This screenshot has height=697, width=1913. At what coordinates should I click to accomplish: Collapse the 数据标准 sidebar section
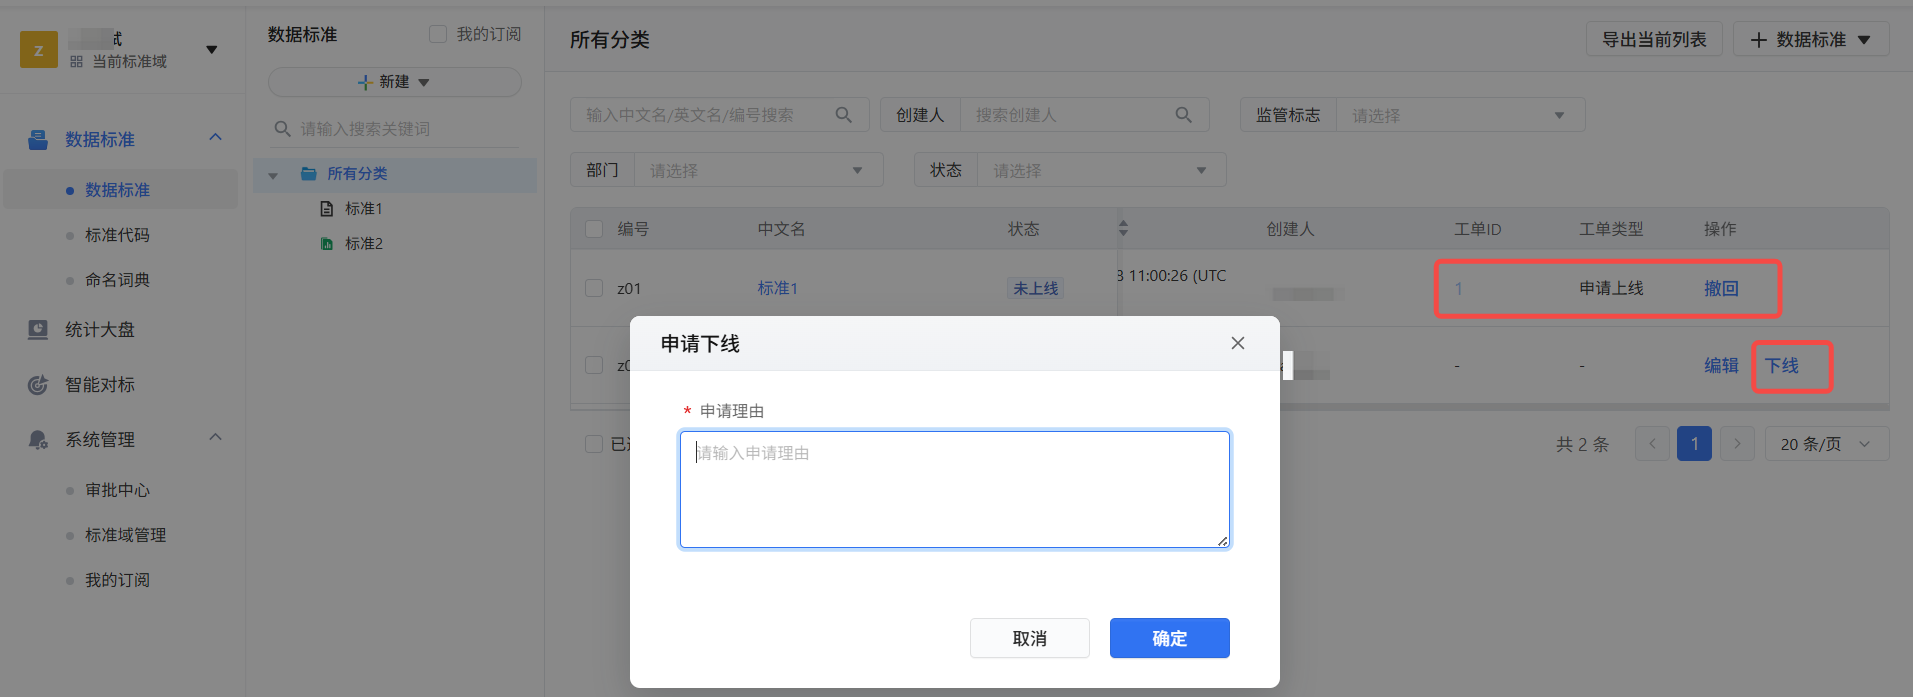point(215,137)
